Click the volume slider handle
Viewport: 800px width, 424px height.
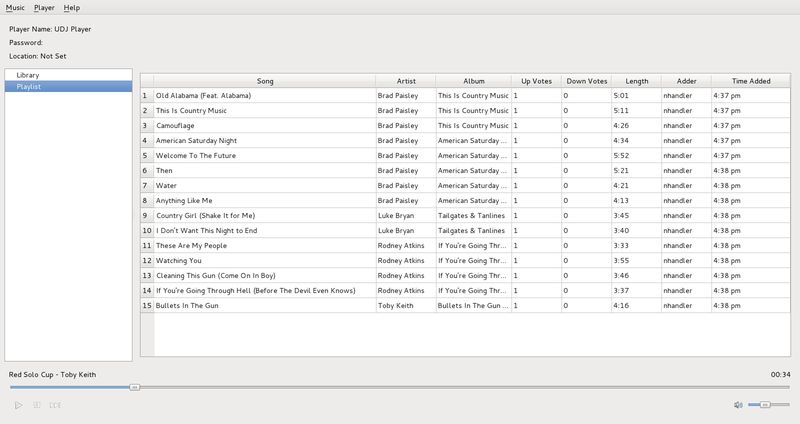(764, 405)
